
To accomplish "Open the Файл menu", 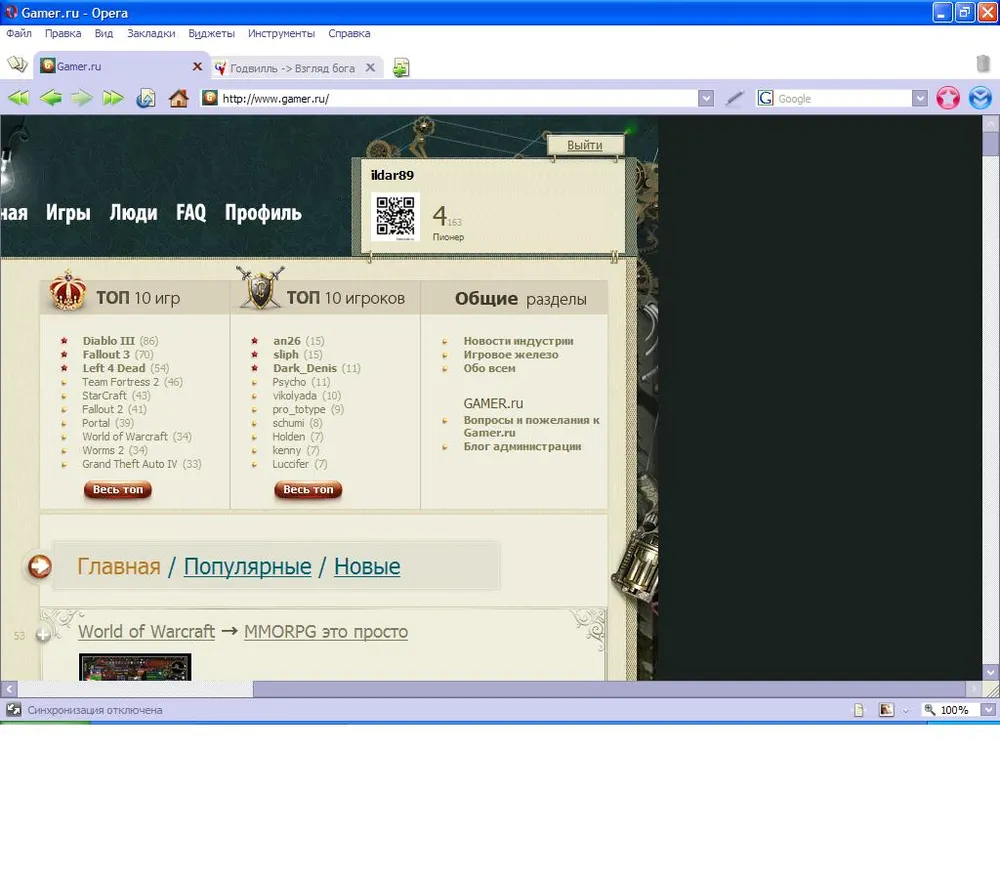I will [19, 33].
